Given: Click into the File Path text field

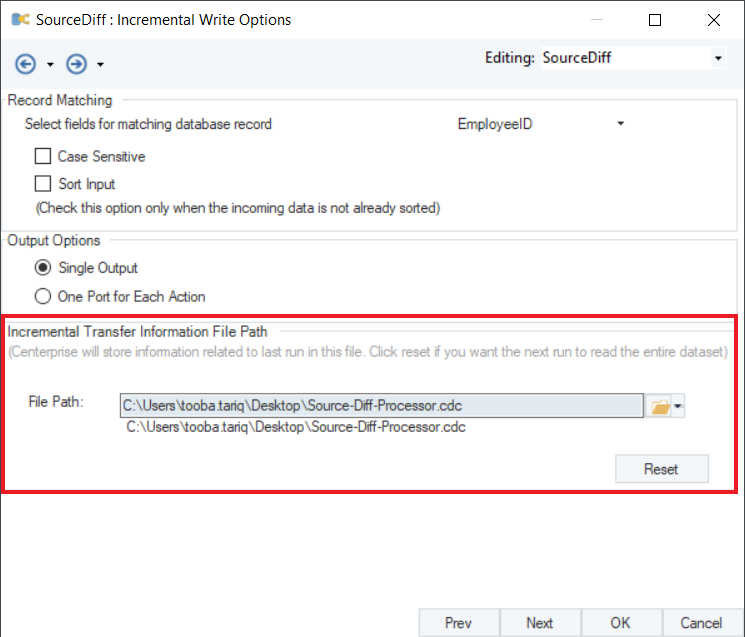Looking at the screenshot, I should point(380,405).
